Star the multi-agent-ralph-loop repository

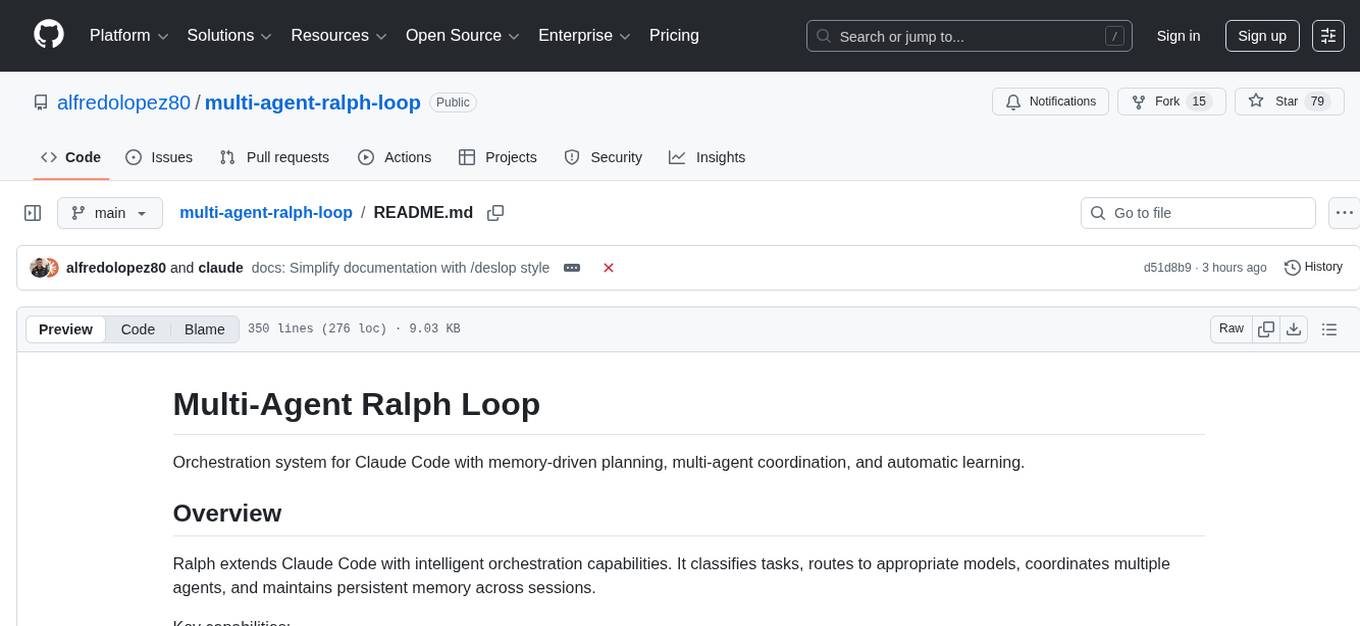click(1288, 101)
